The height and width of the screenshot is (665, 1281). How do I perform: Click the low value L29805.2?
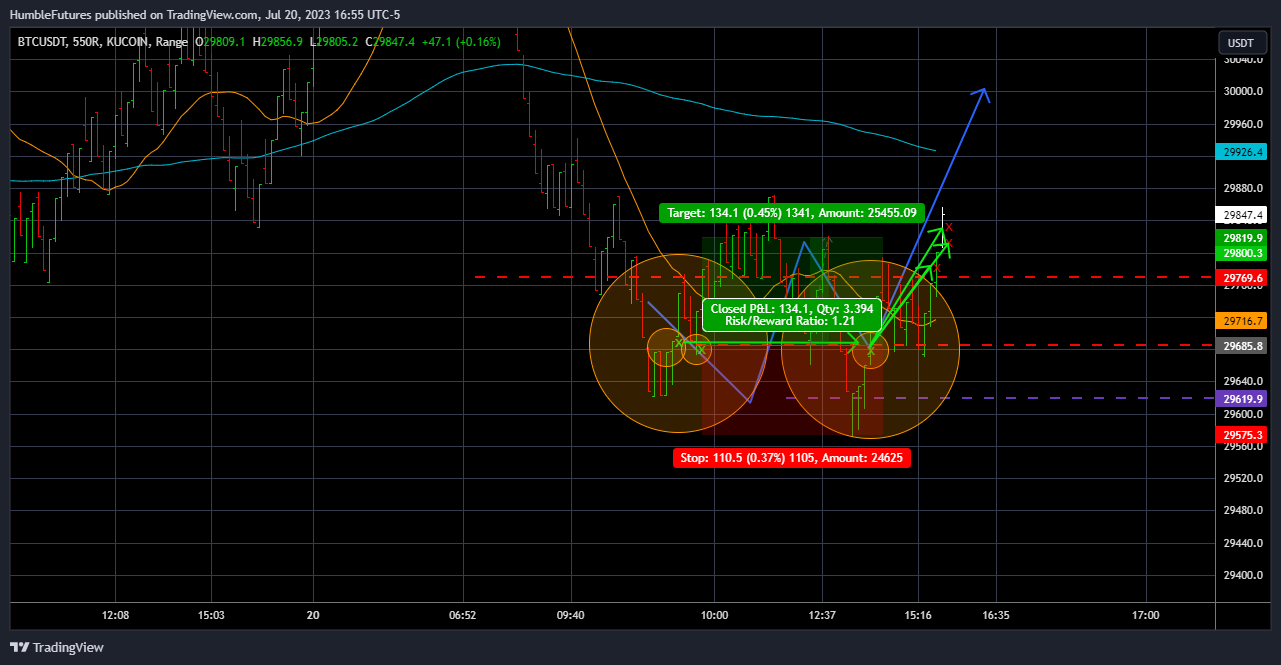click(334, 42)
